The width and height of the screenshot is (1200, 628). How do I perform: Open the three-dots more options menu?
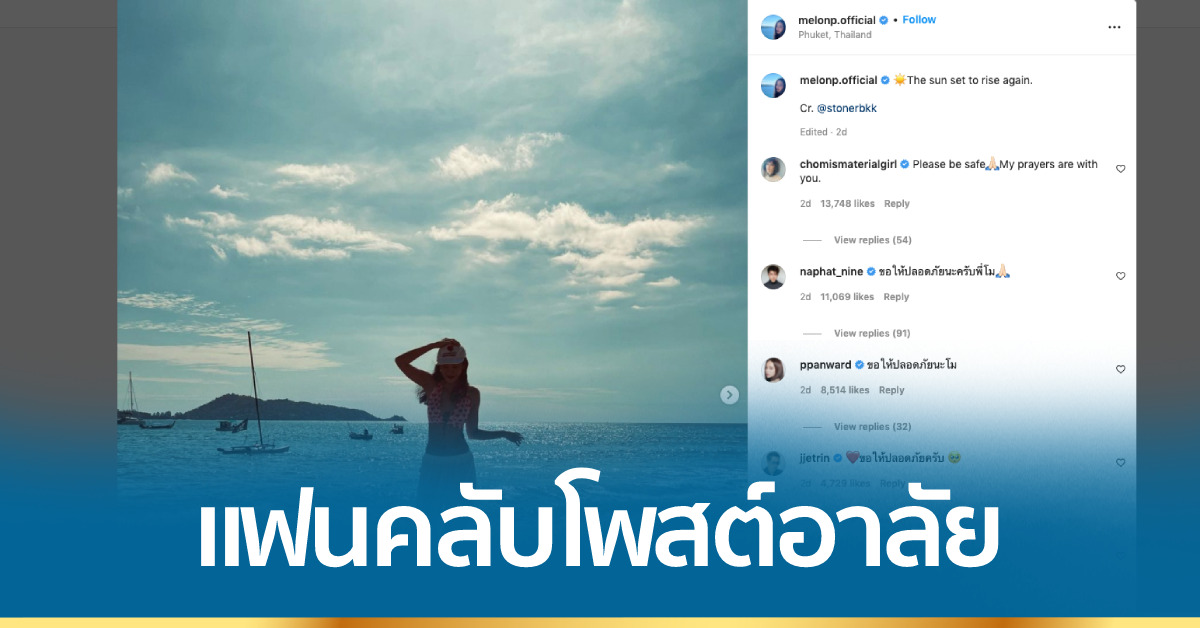(1114, 27)
